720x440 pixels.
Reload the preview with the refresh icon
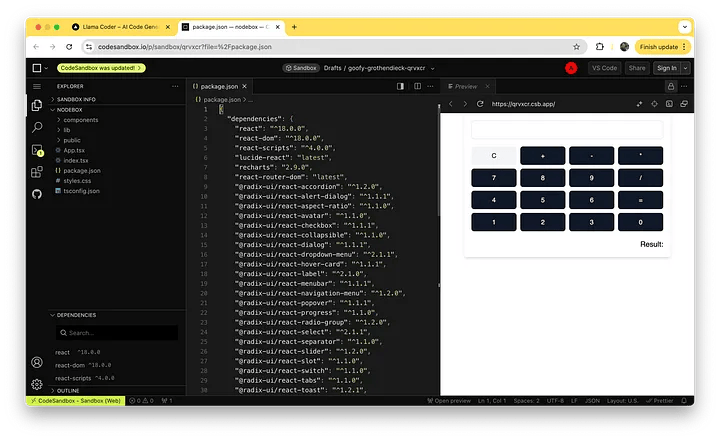point(478,104)
